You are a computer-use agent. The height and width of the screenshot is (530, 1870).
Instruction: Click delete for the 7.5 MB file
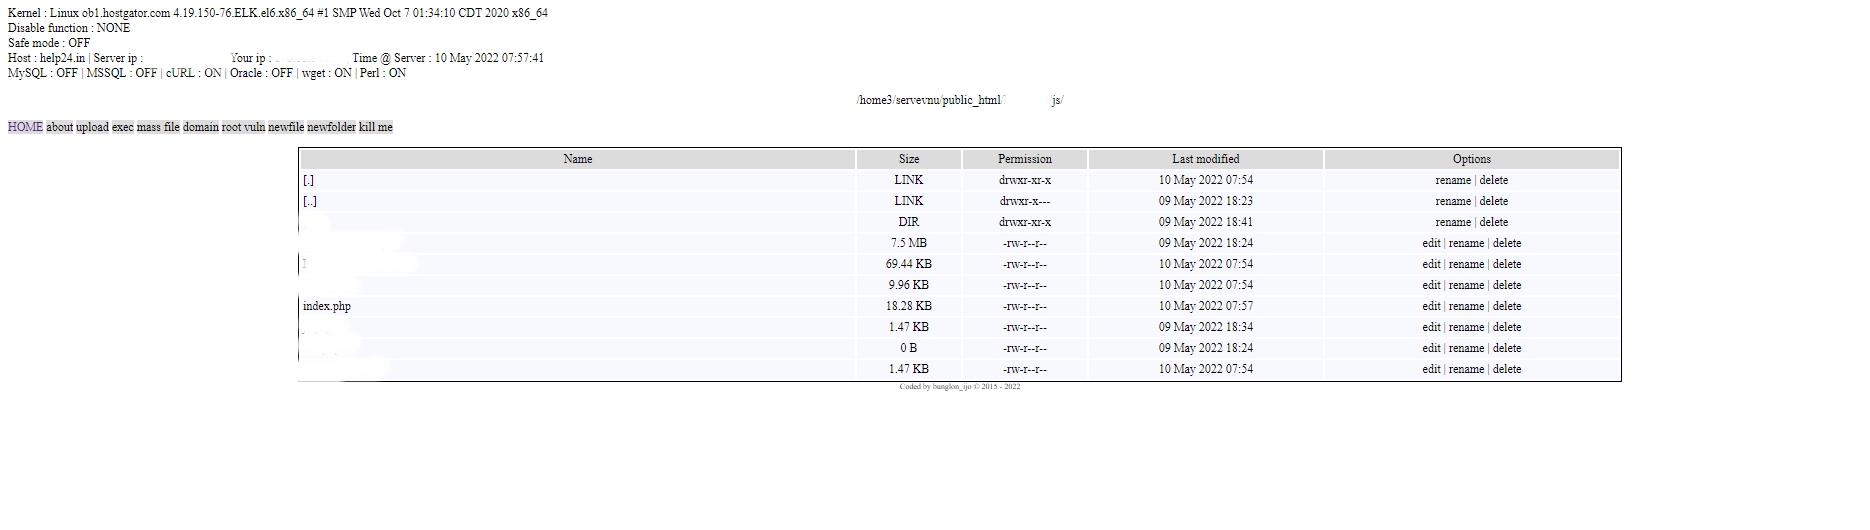tap(1507, 243)
